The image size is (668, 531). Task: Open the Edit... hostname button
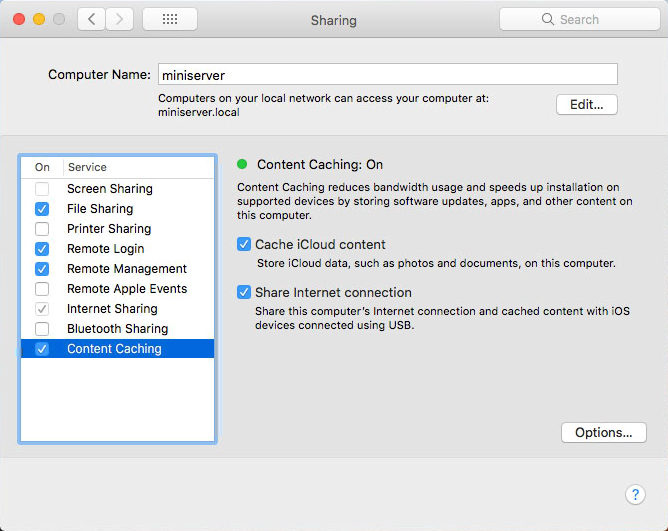tap(587, 104)
